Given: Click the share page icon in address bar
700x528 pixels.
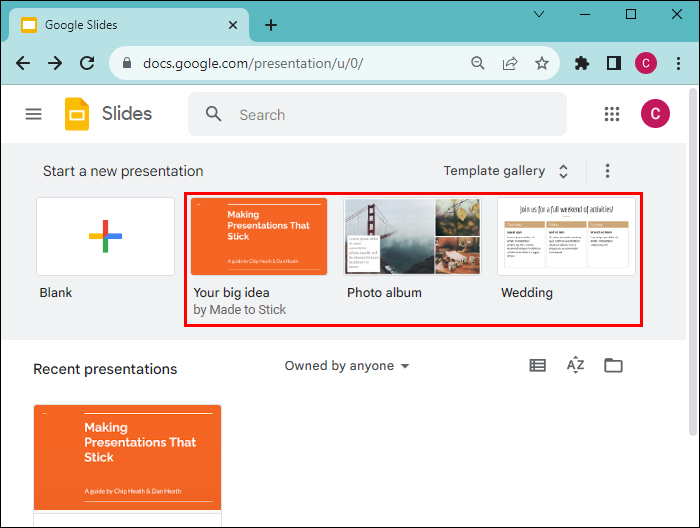Looking at the screenshot, I should (510, 63).
